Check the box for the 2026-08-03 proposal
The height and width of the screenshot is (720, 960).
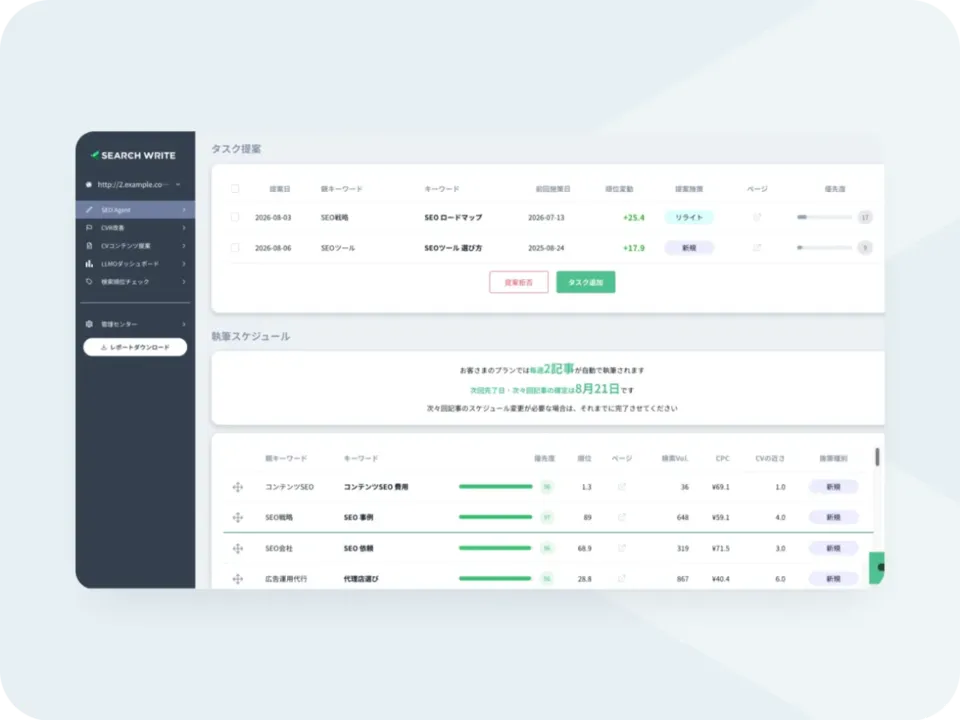(235, 217)
